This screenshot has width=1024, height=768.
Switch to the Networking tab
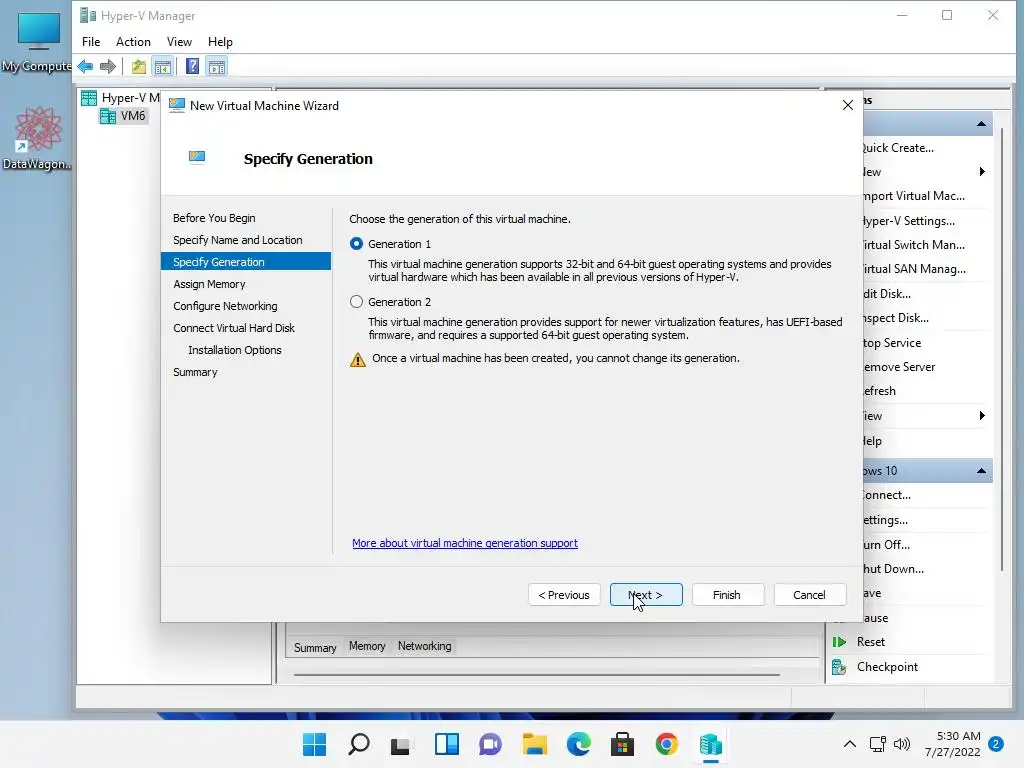(x=424, y=646)
